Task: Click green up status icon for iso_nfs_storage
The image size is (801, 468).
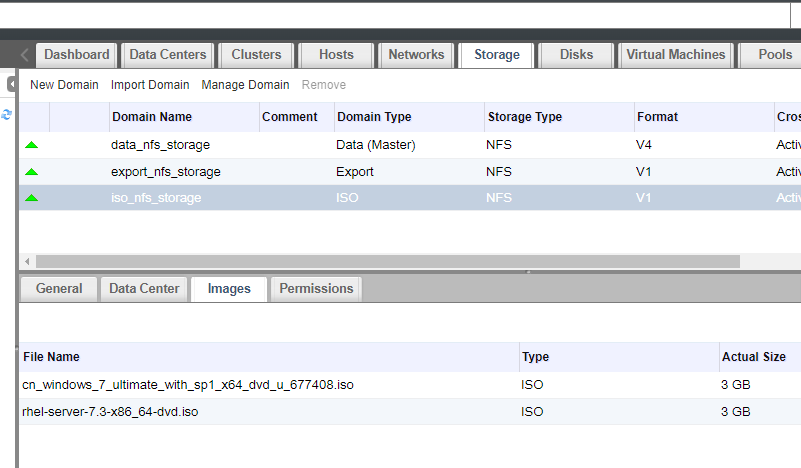Action: coord(32,198)
